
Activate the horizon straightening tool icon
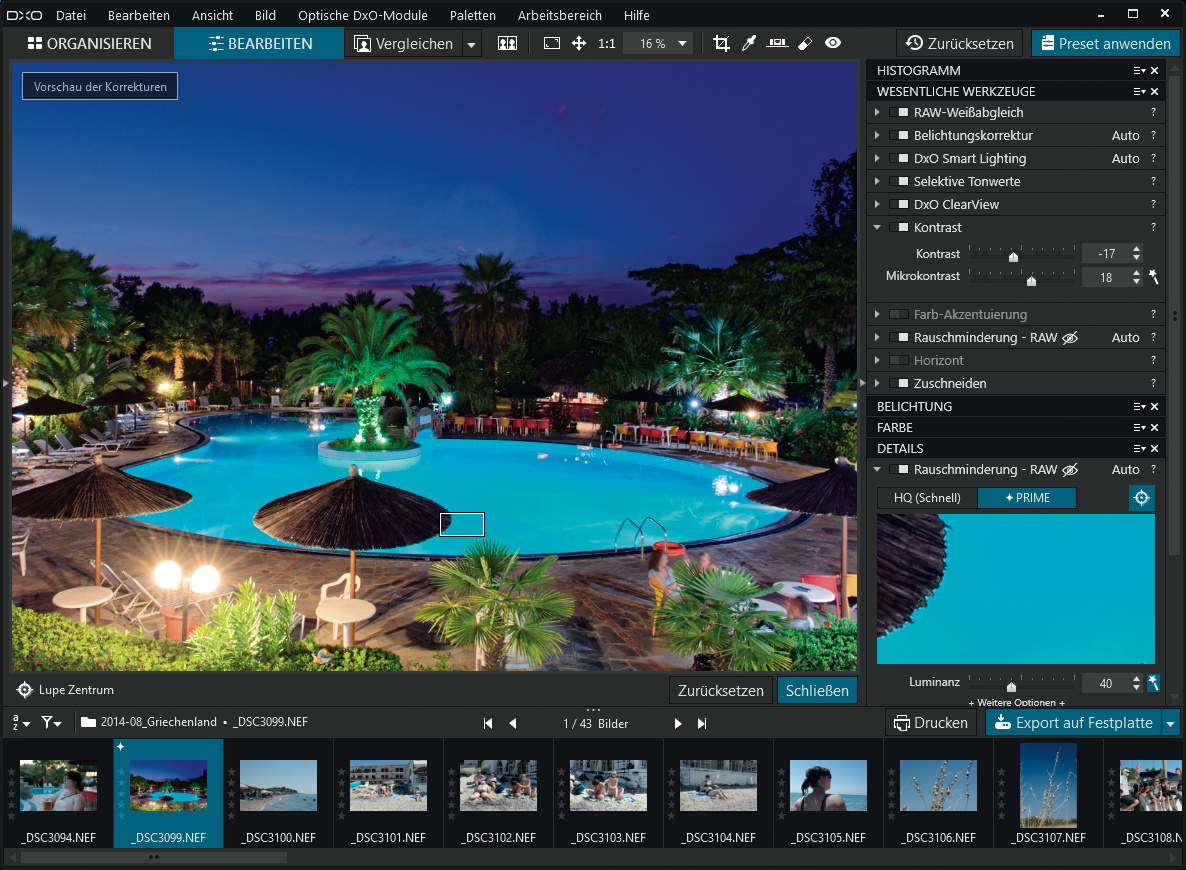coord(776,43)
